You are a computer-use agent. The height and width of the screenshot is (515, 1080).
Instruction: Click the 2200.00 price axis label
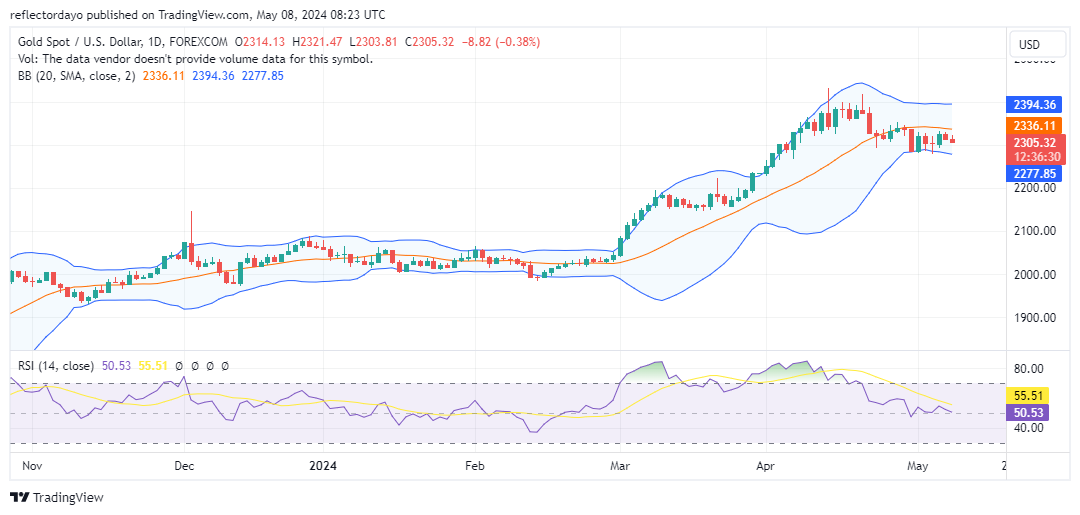(1037, 187)
